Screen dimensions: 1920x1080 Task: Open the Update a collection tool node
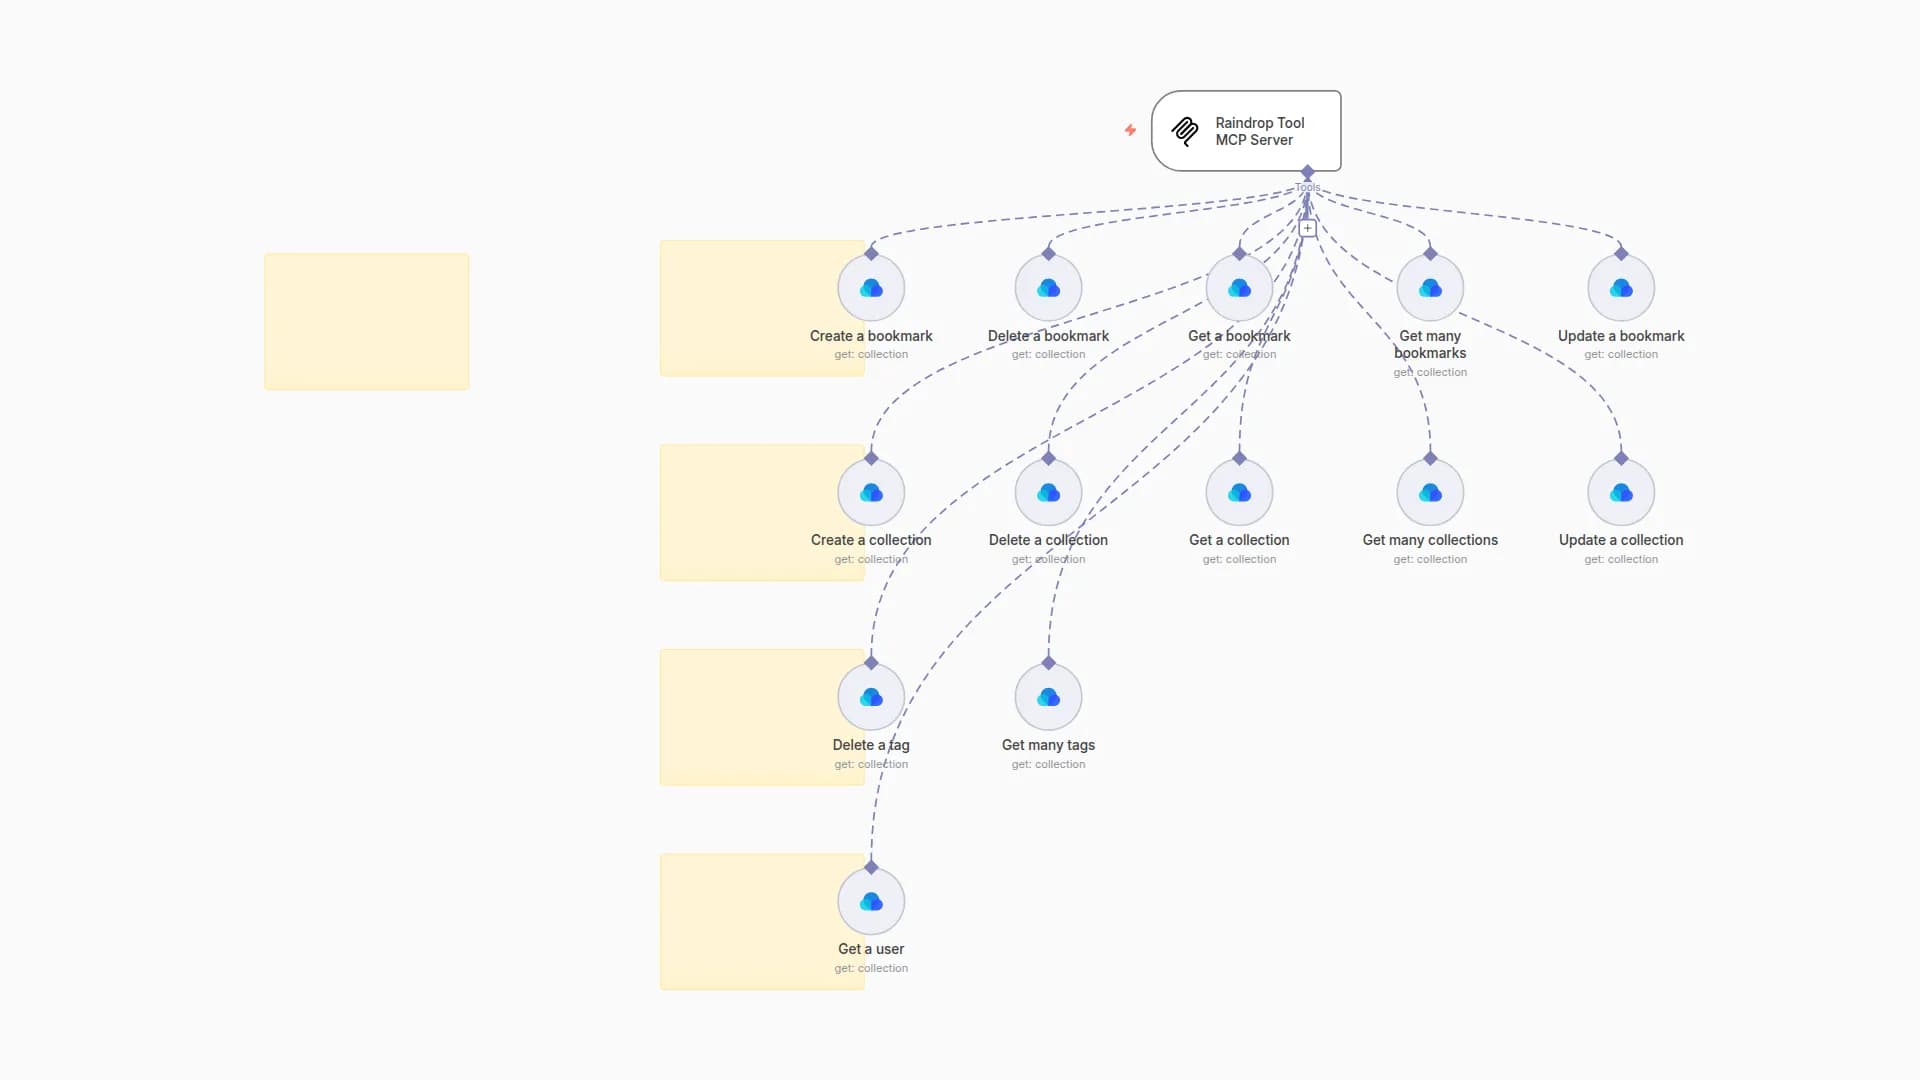[1620, 492]
